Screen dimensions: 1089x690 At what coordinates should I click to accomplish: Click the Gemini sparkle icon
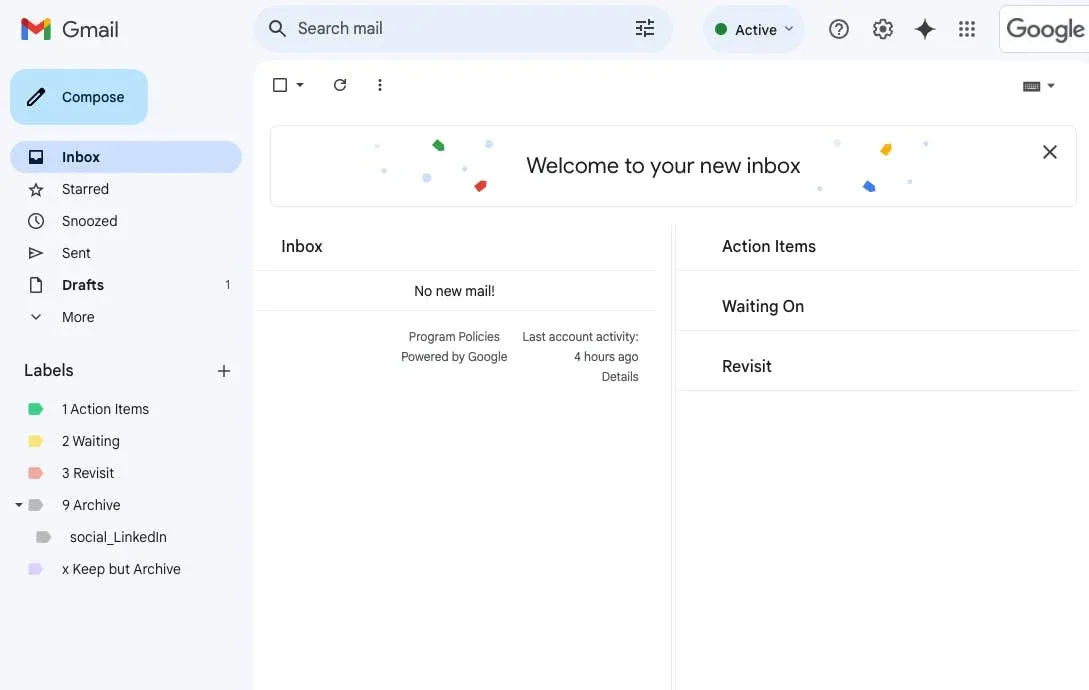click(924, 29)
